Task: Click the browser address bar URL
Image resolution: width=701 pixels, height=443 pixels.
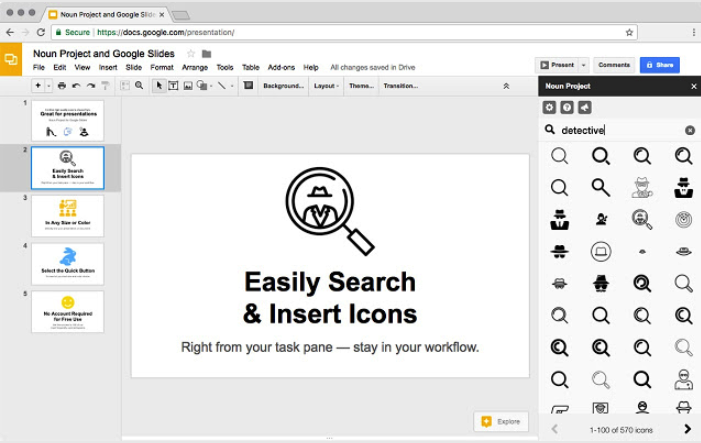Action: (166, 32)
